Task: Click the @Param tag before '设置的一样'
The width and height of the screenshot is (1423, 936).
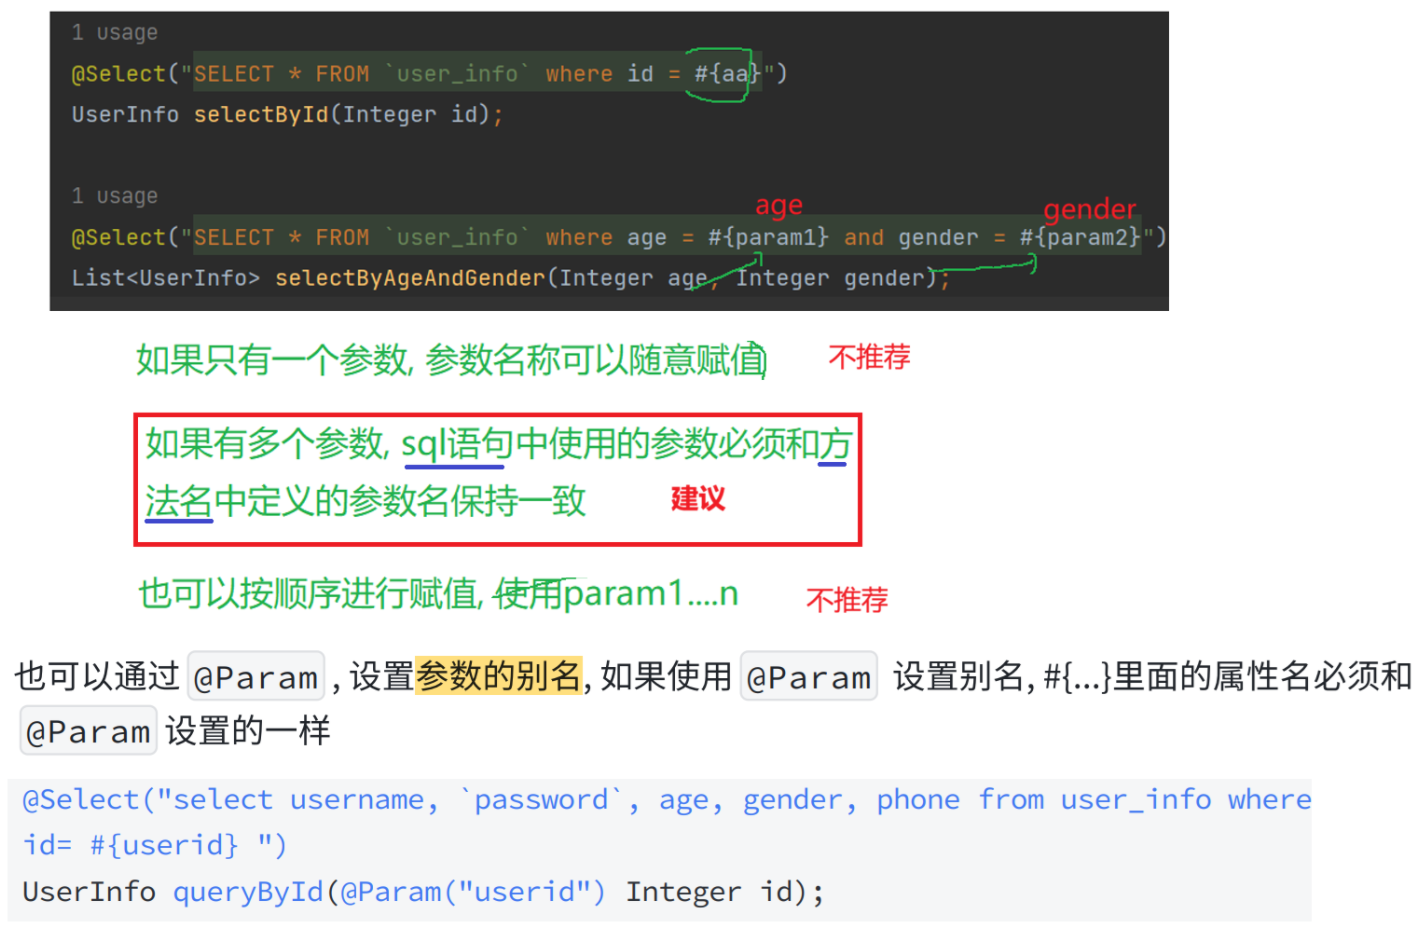Action: (x=89, y=731)
